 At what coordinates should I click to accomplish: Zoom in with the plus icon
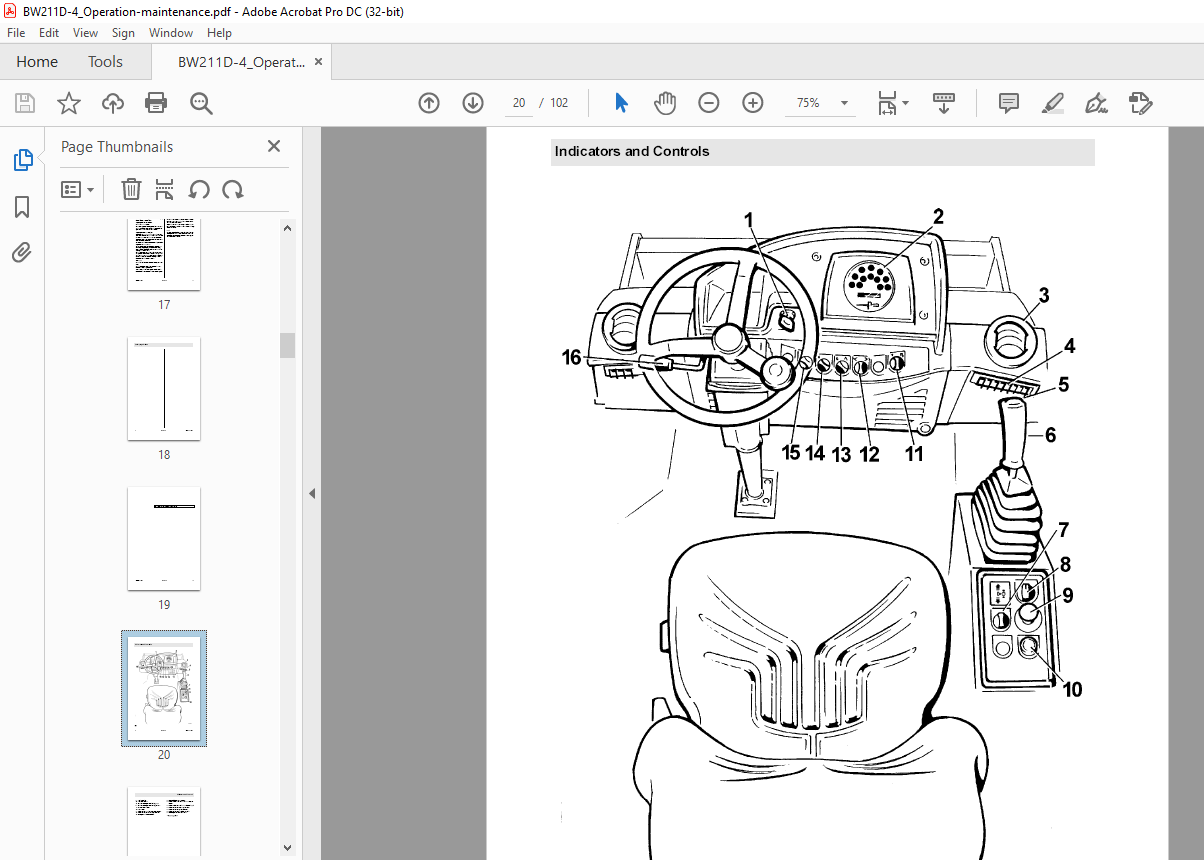coord(753,103)
